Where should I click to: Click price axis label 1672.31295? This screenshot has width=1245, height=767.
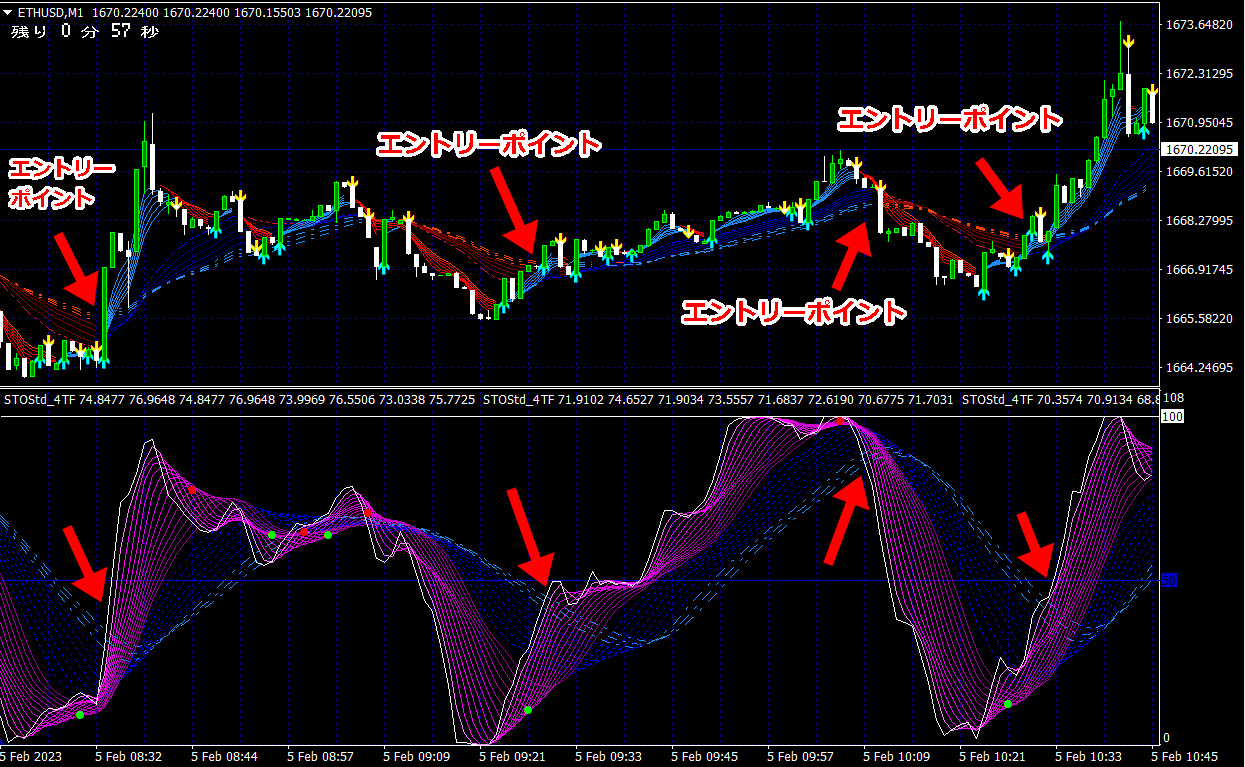pos(1199,74)
